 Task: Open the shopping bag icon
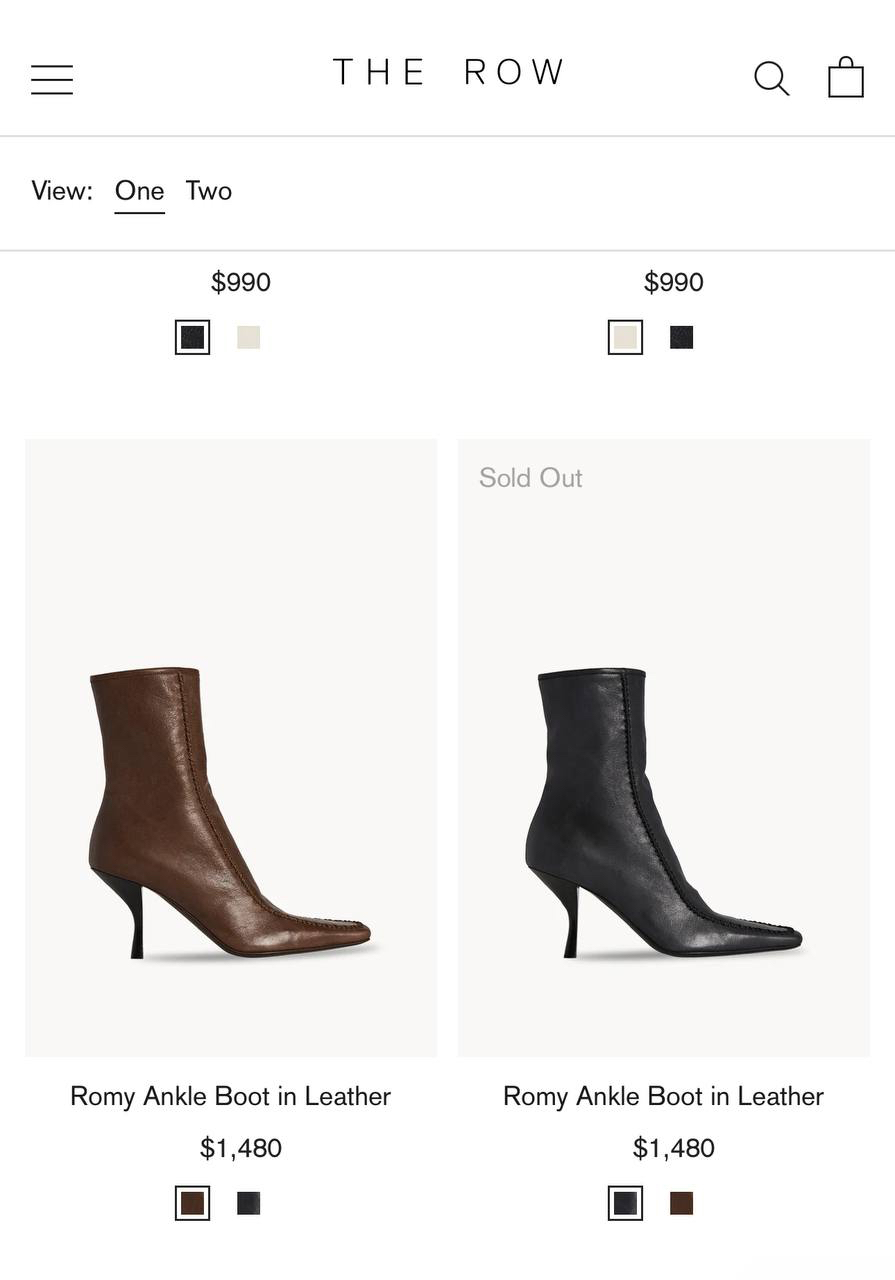pos(845,77)
